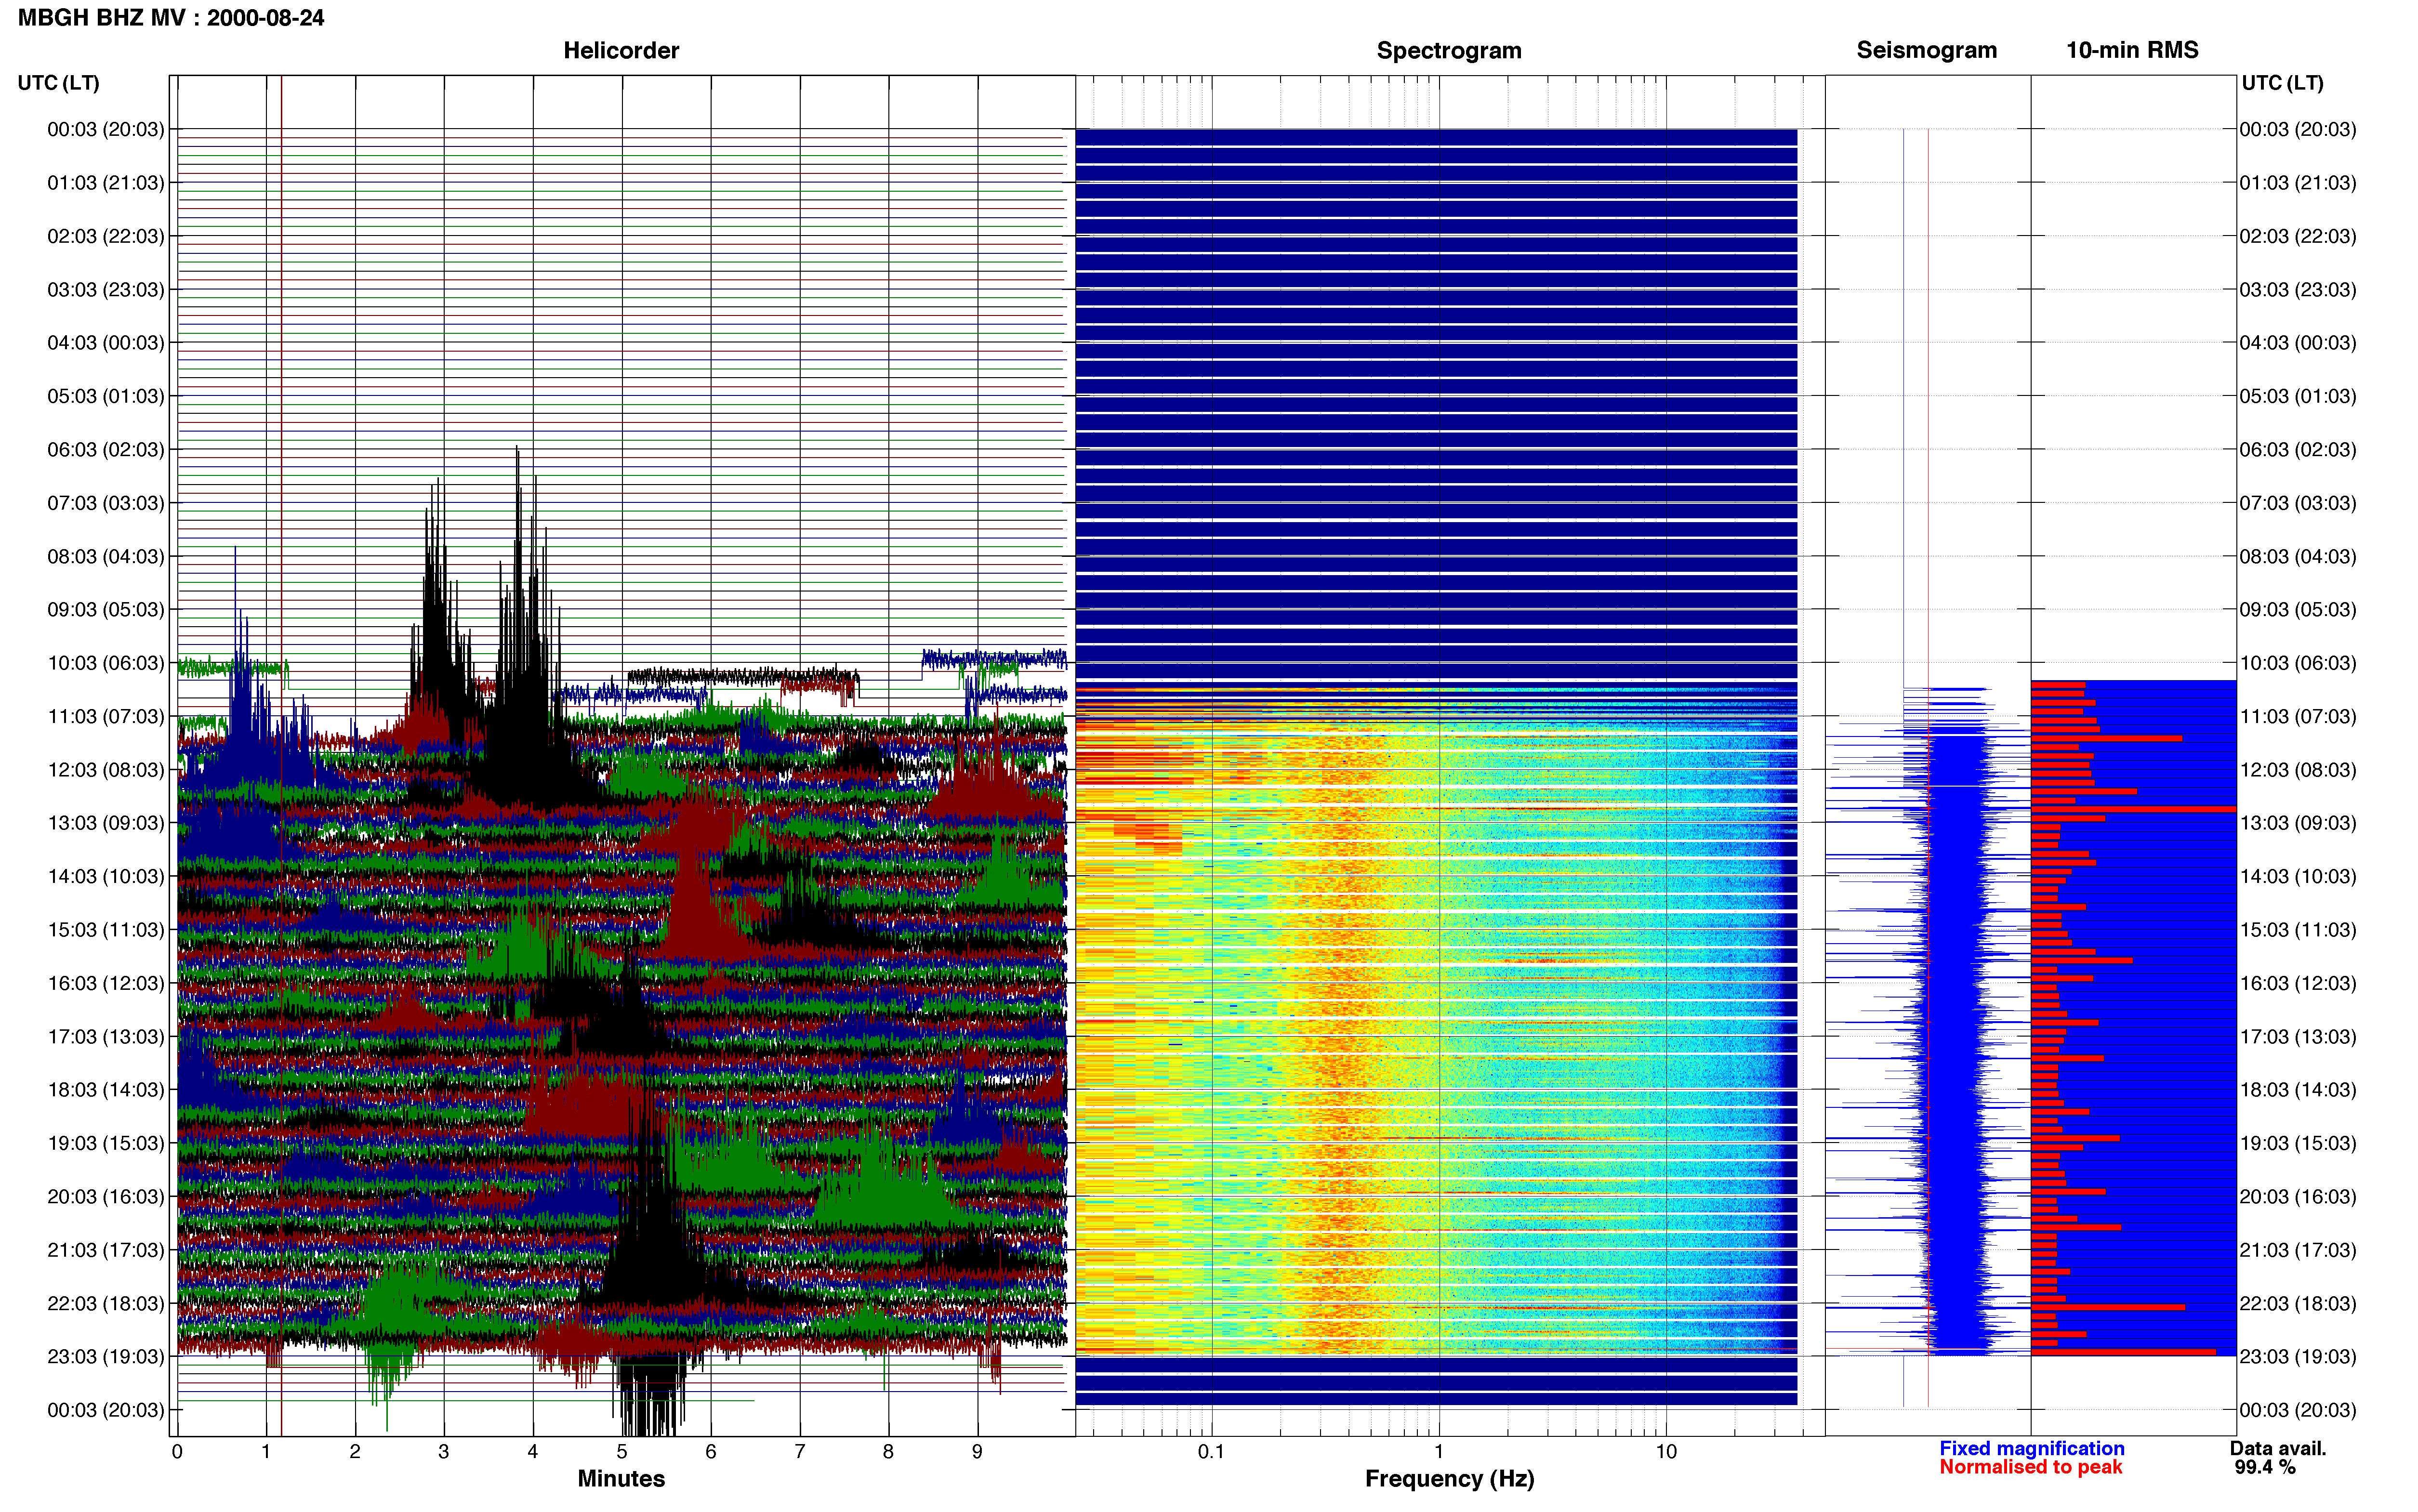The height and width of the screenshot is (1512, 2418).
Task: Click left time label '20:03 (16:03)'
Action: (x=106, y=1196)
